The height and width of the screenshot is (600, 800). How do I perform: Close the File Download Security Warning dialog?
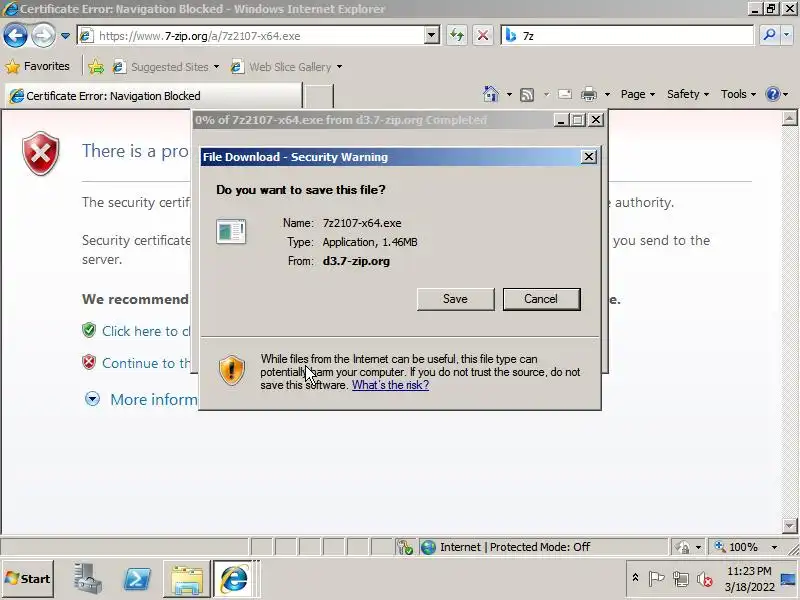589,157
